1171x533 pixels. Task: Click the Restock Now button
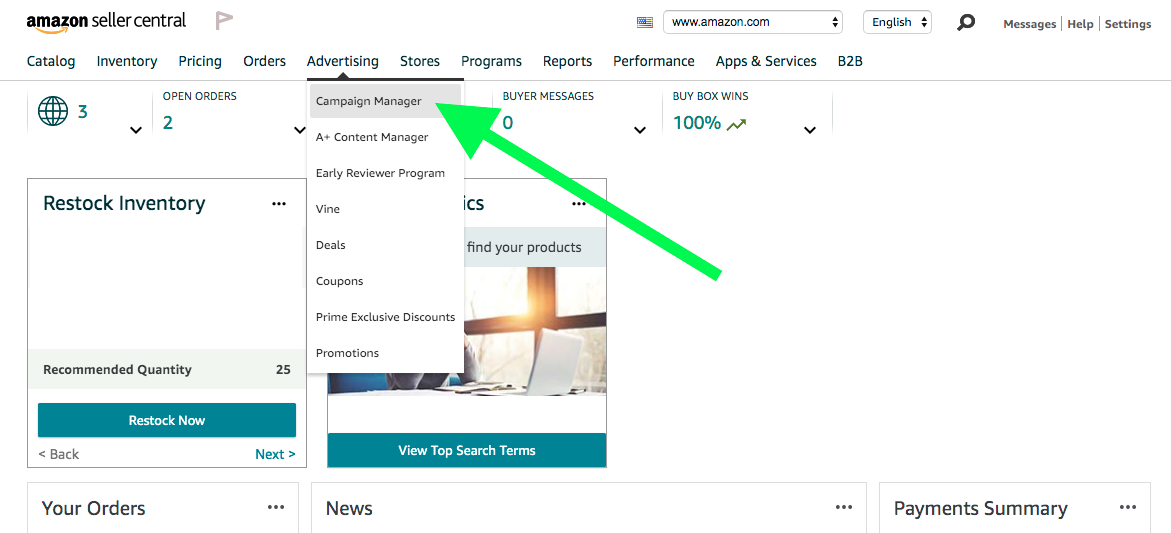pyautogui.click(x=167, y=420)
